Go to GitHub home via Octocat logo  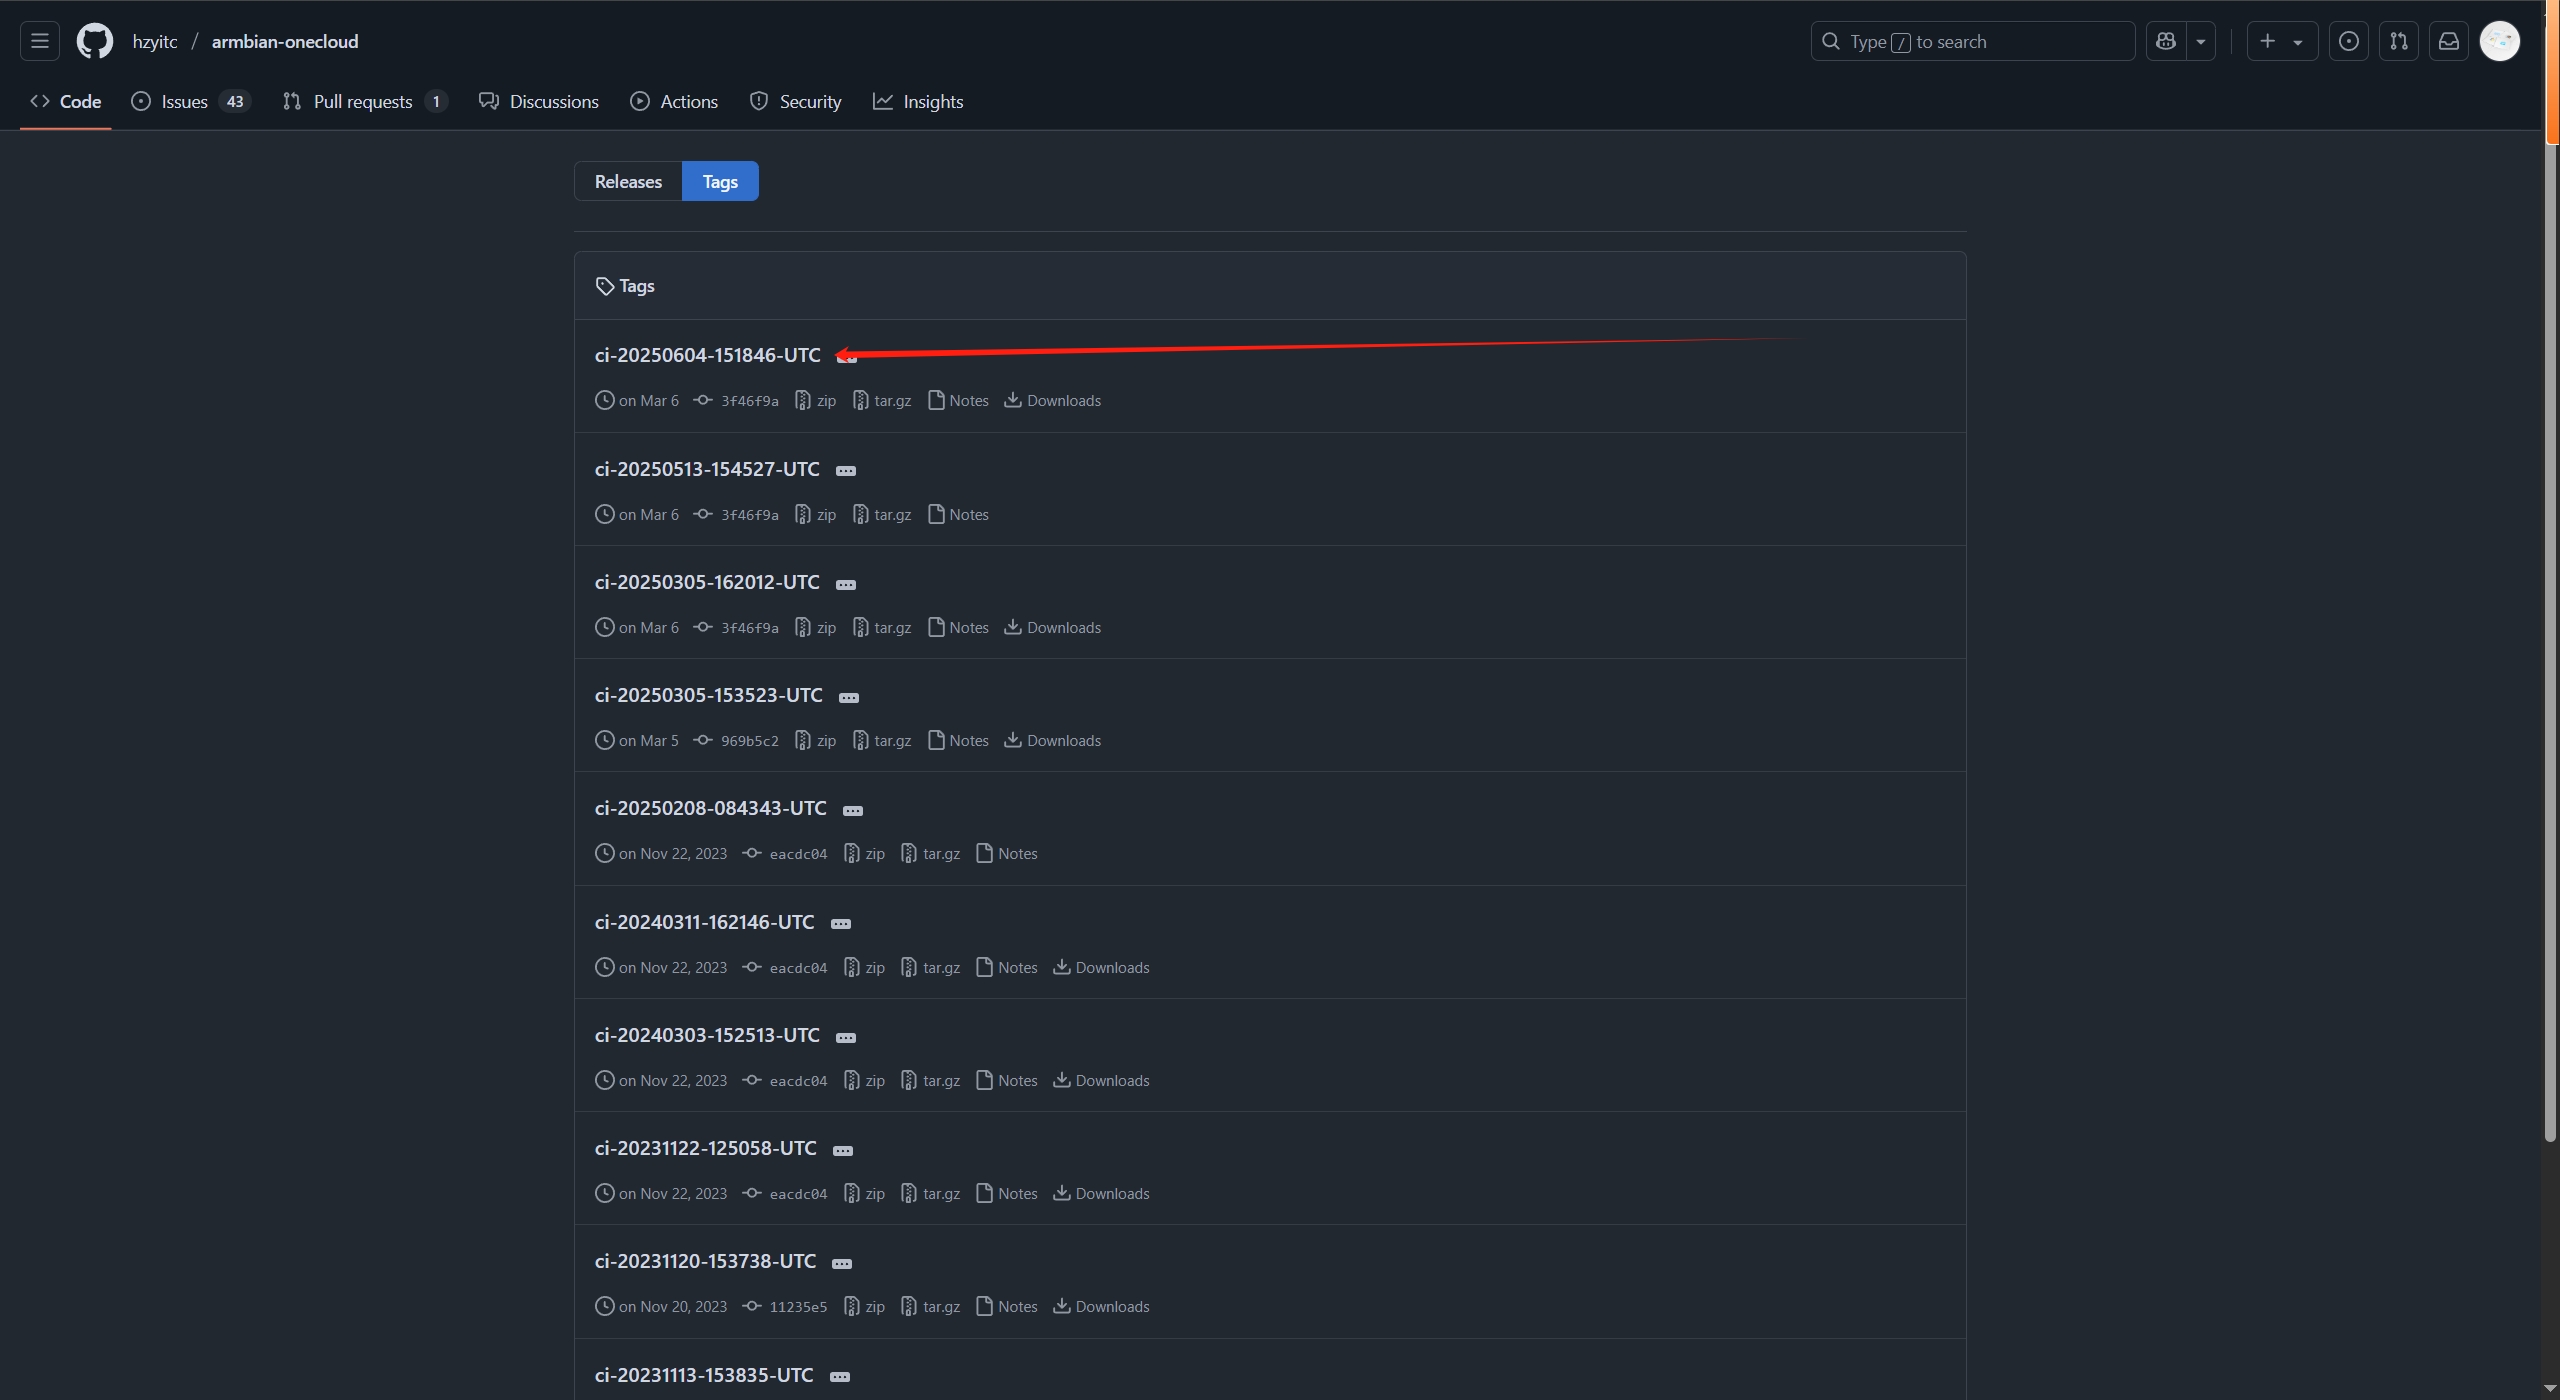coord(95,41)
